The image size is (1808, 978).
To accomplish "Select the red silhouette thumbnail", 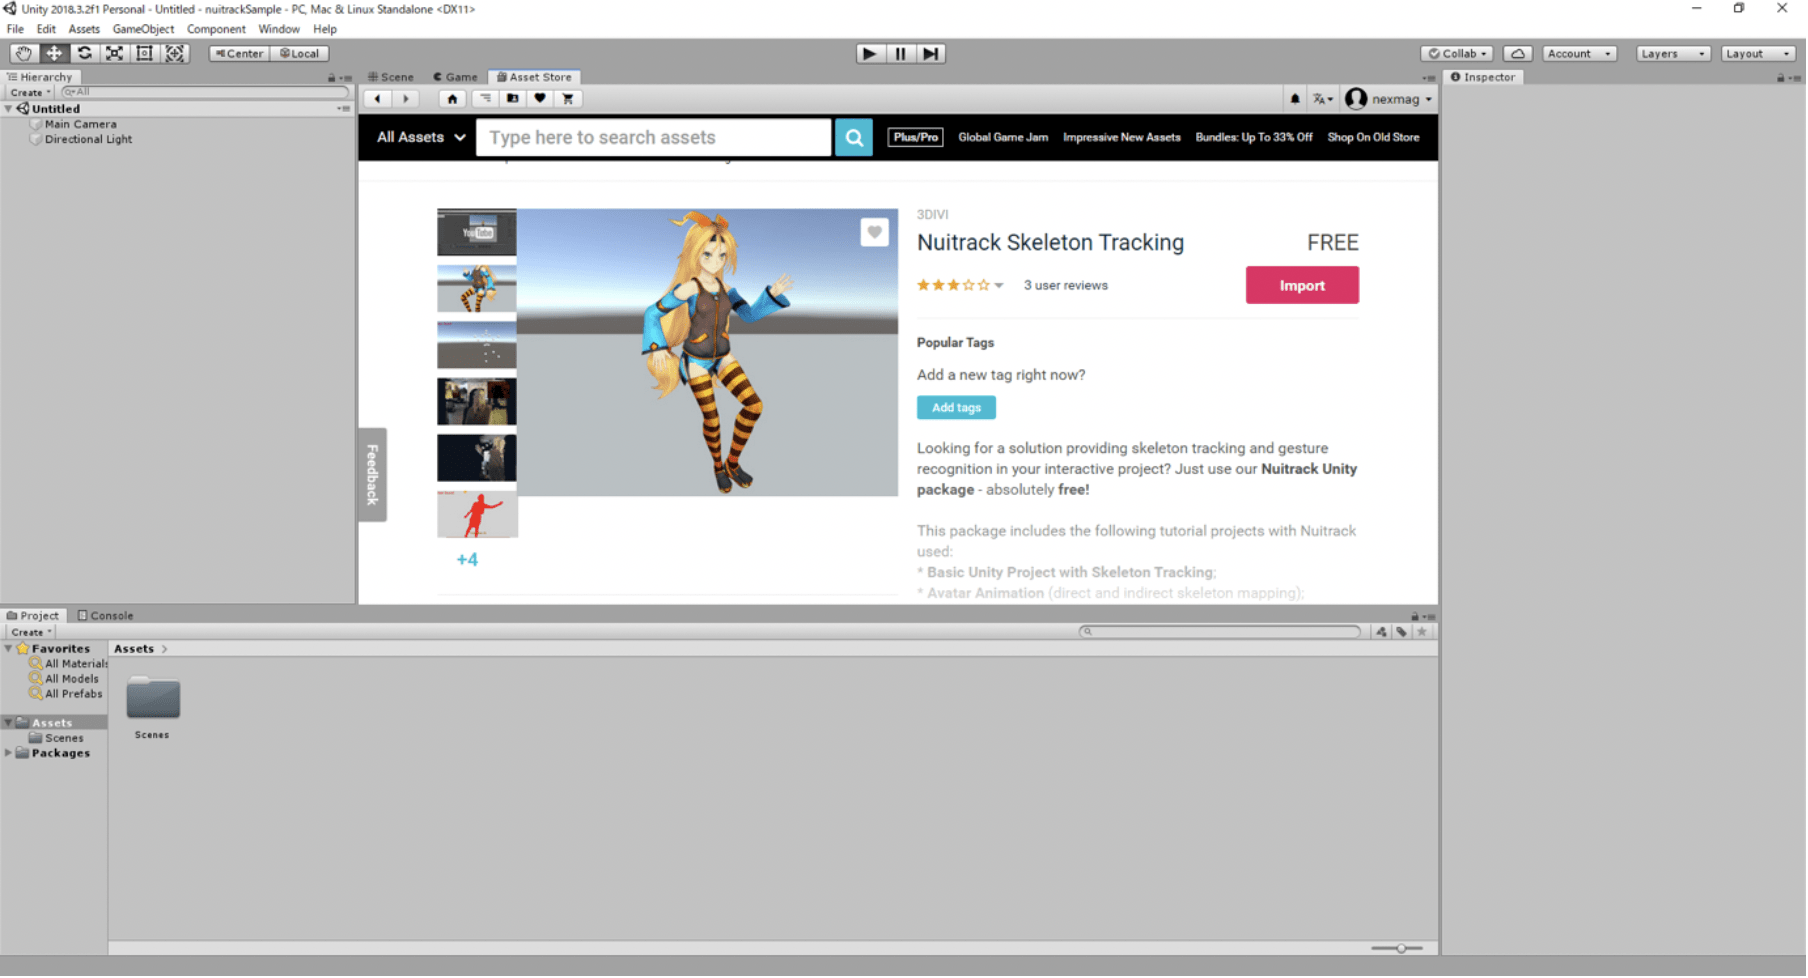I will [477, 514].
